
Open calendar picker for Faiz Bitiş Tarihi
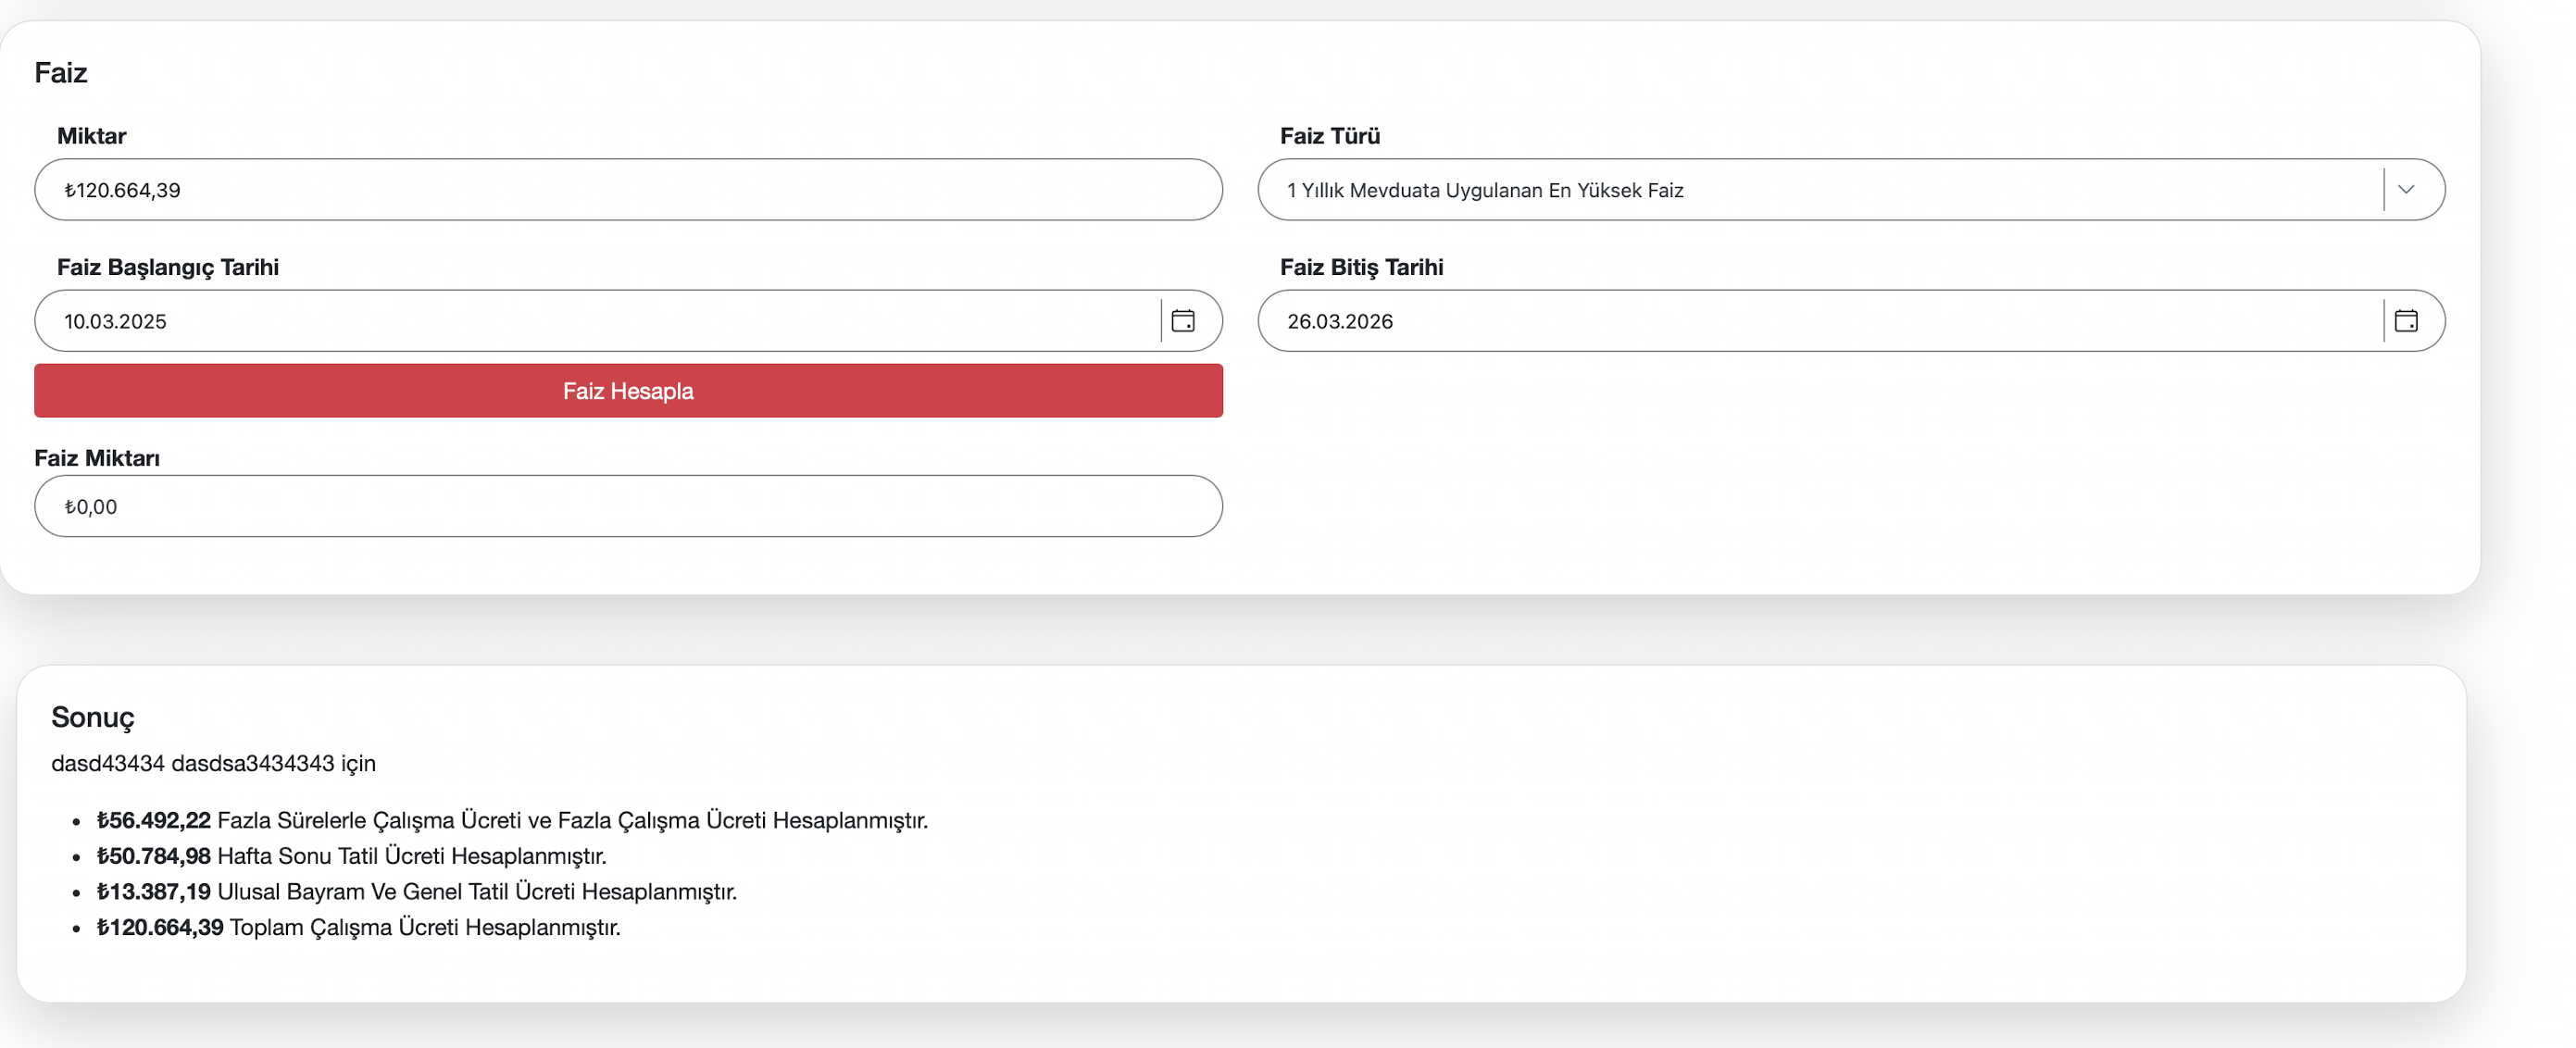(2406, 321)
